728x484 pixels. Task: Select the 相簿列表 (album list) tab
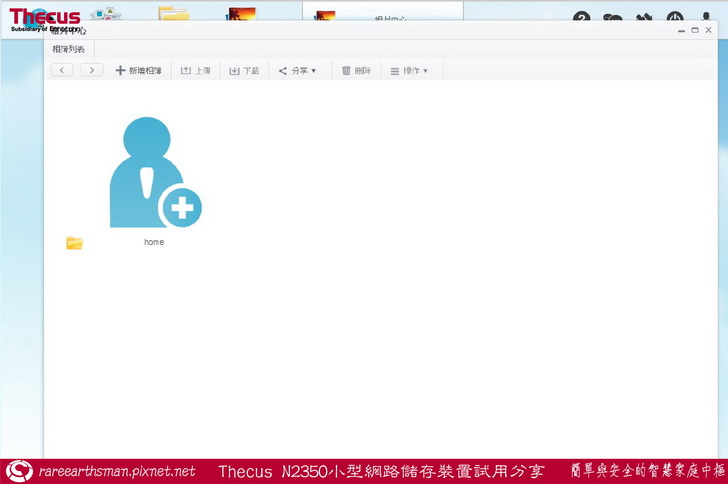pyautogui.click(x=69, y=49)
